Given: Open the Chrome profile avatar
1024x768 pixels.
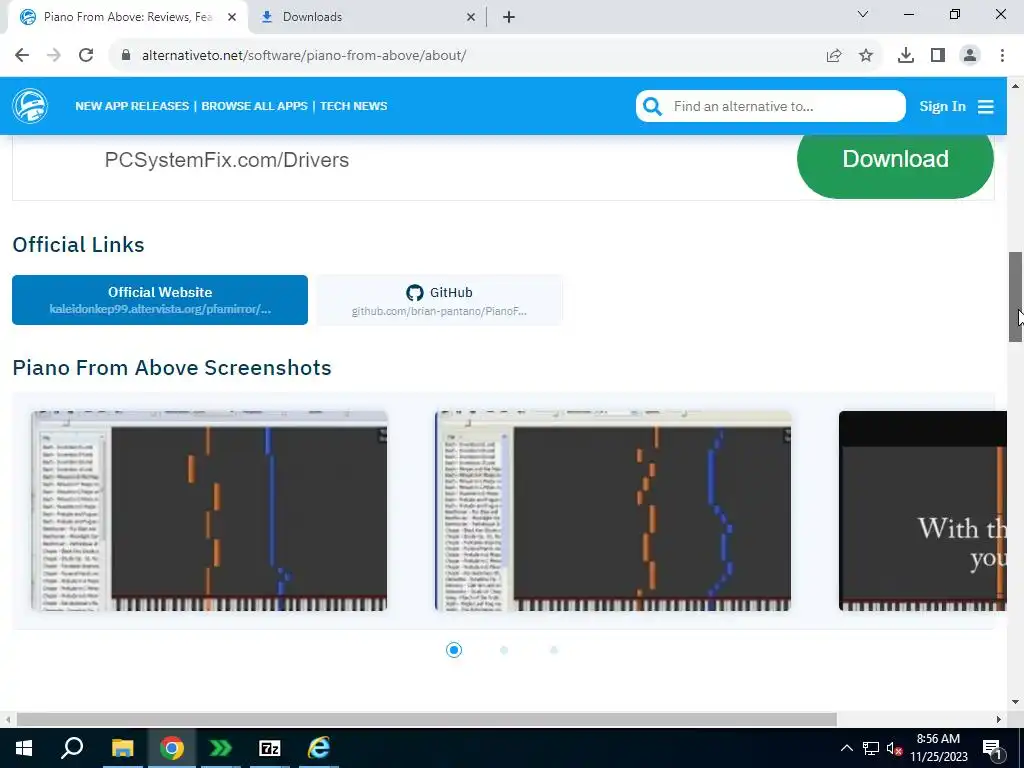Looking at the screenshot, I should click(970, 56).
